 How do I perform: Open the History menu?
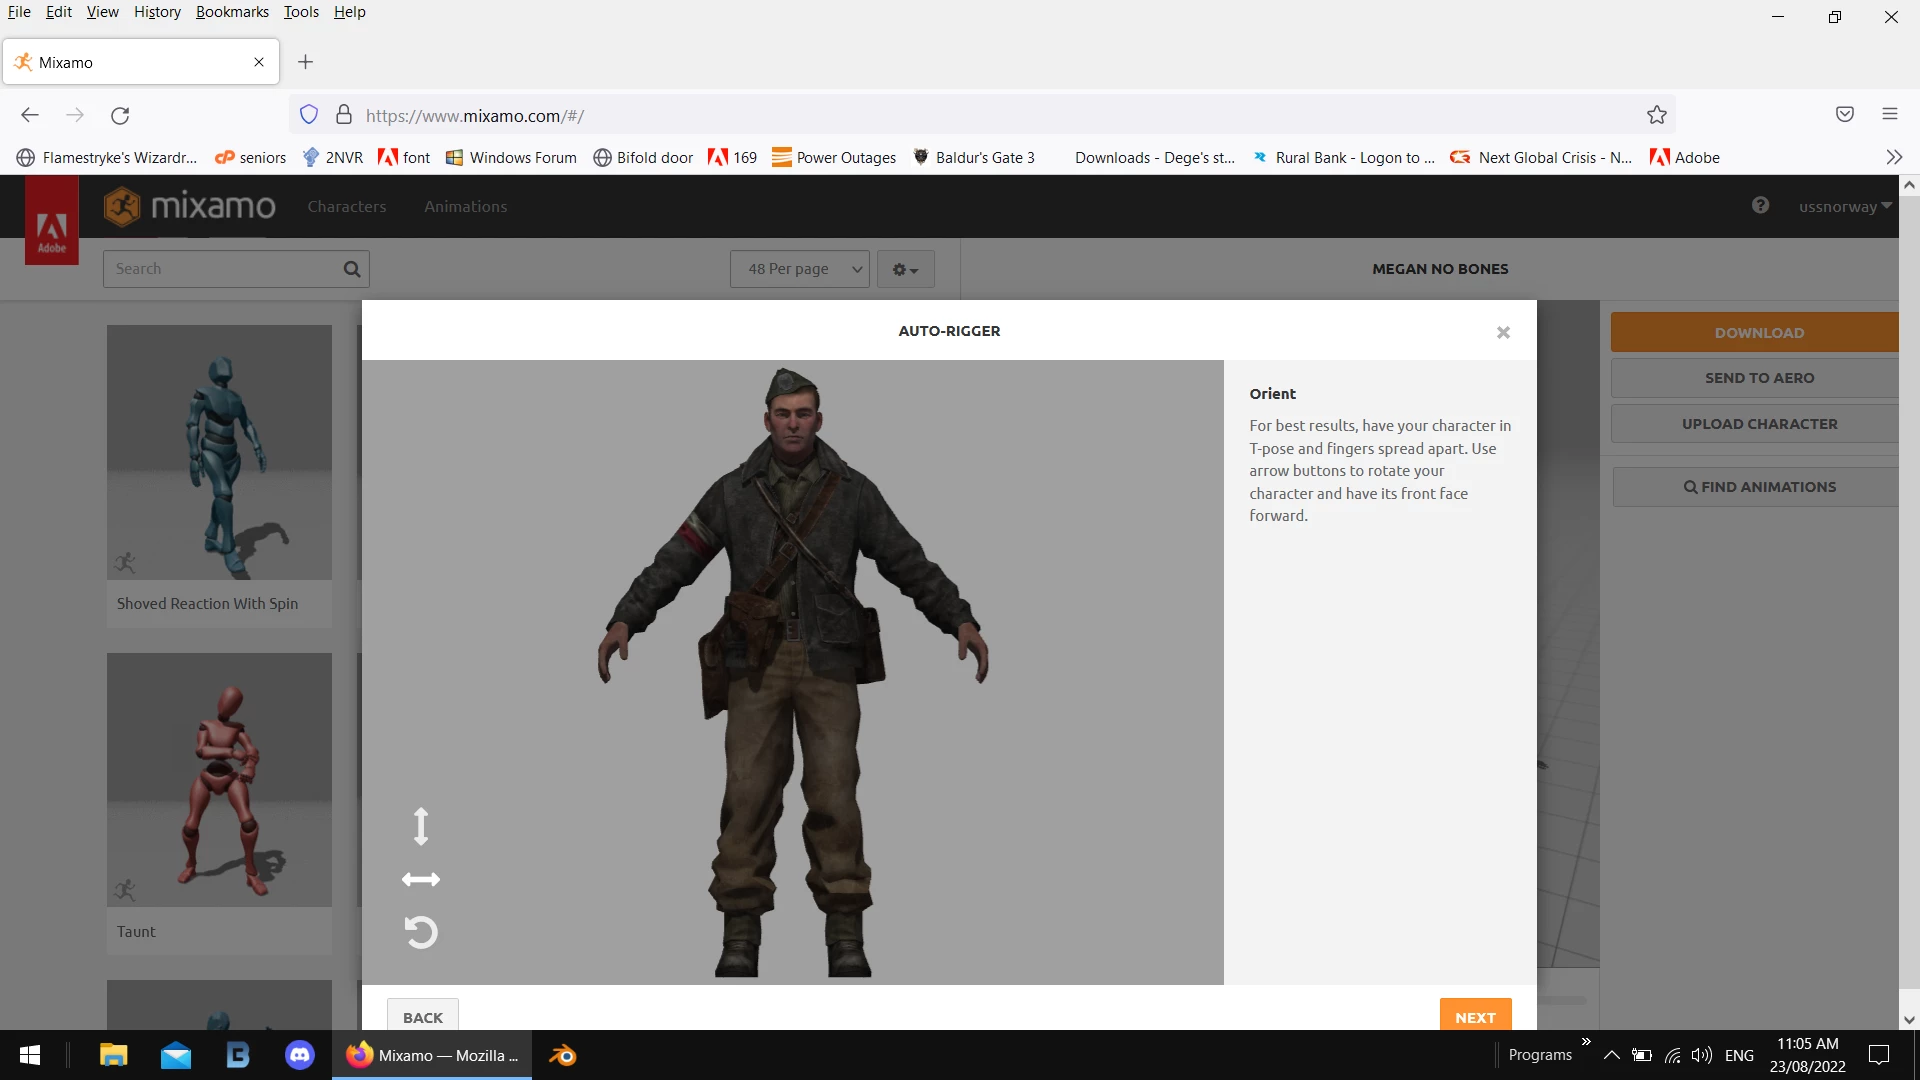pyautogui.click(x=157, y=12)
